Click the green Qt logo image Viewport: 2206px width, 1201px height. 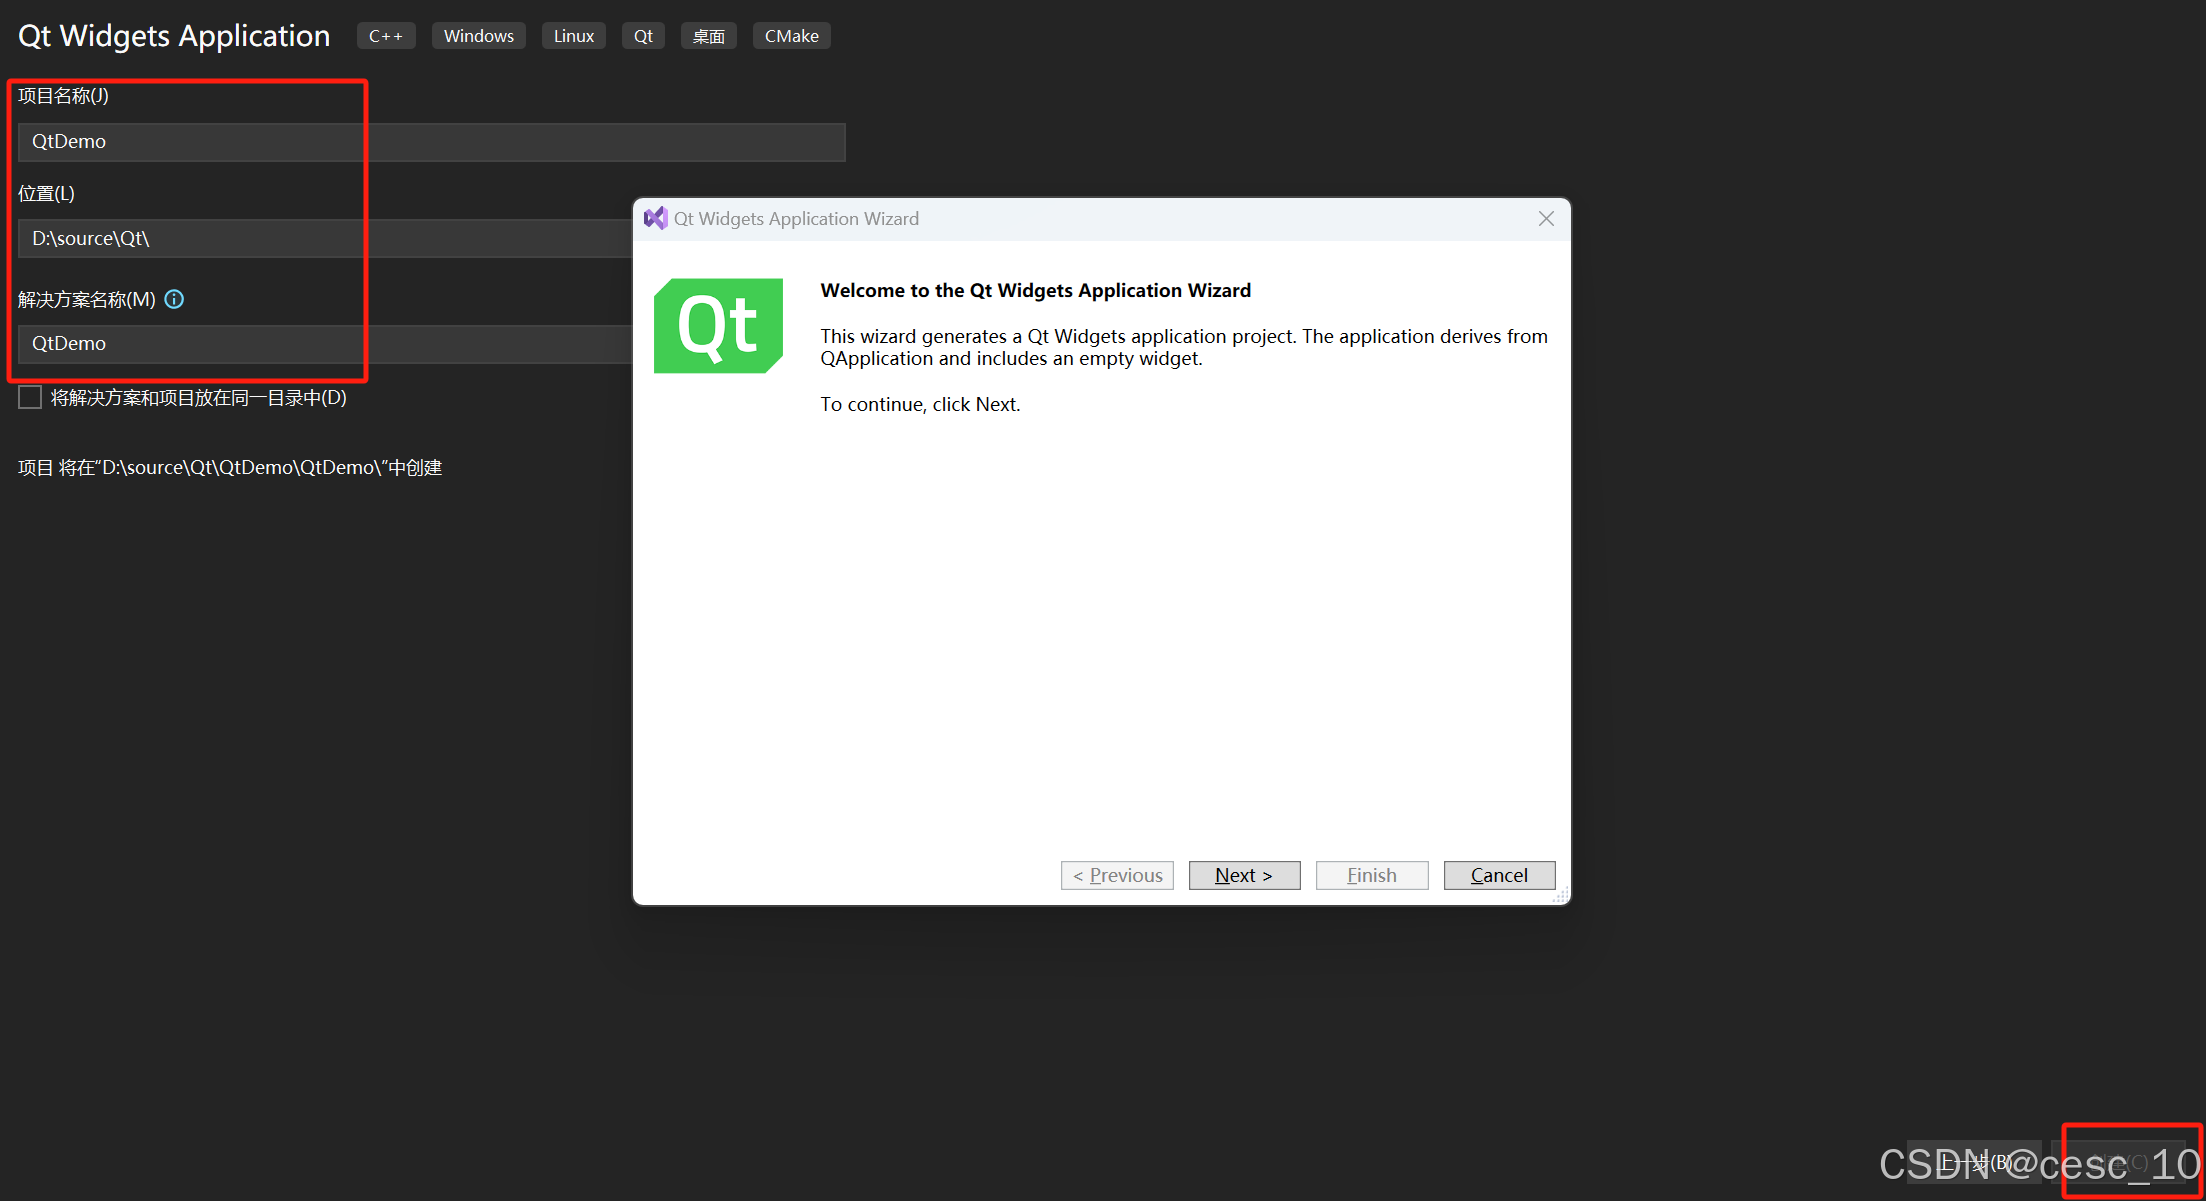point(718,326)
